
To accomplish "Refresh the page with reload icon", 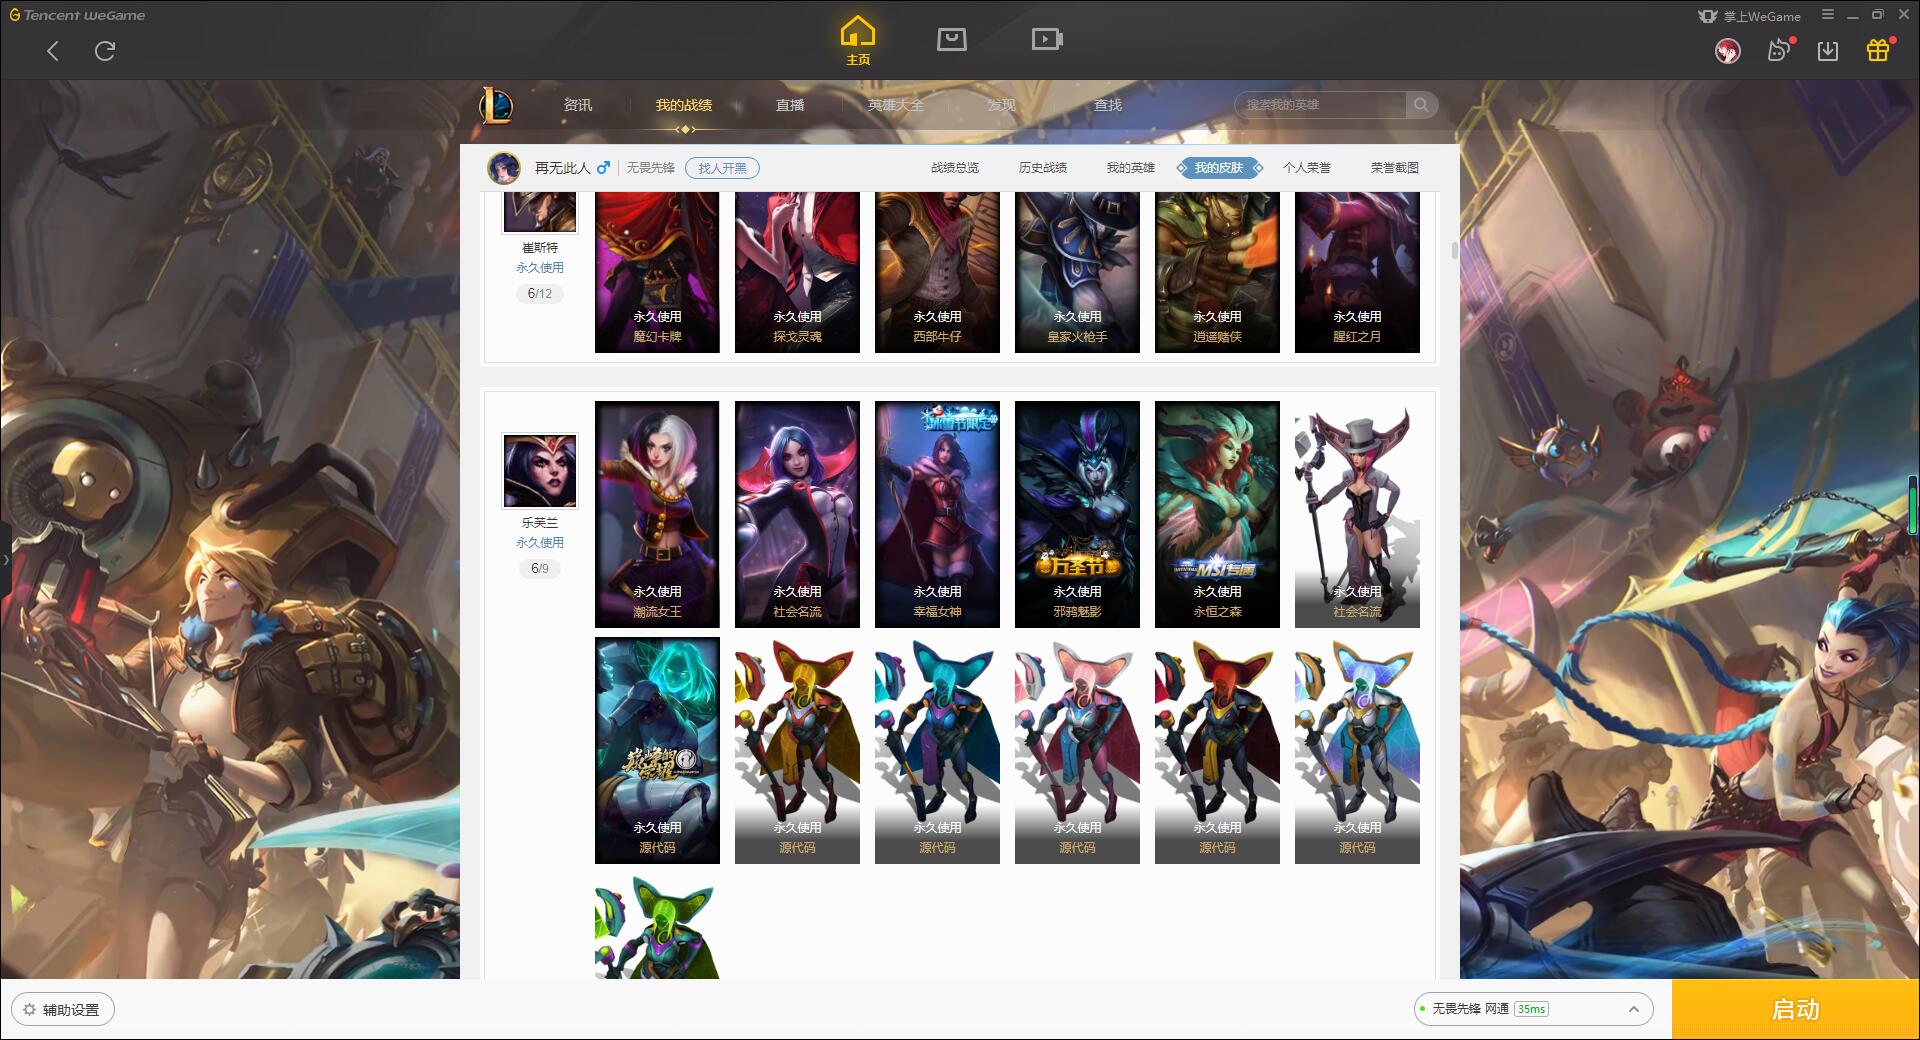I will coord(105,51).
